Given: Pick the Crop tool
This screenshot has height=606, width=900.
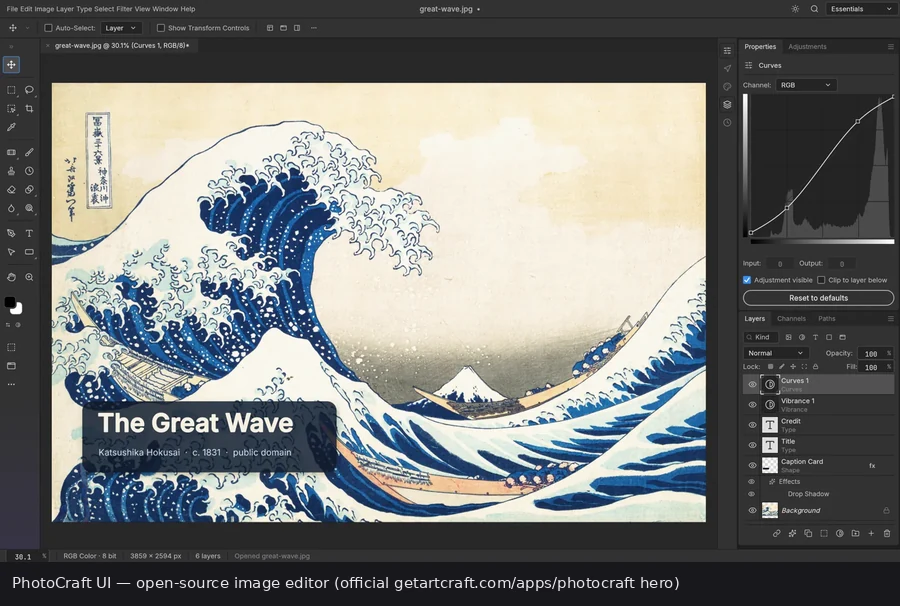Looking at the screenshot, I should coord(29,108).
